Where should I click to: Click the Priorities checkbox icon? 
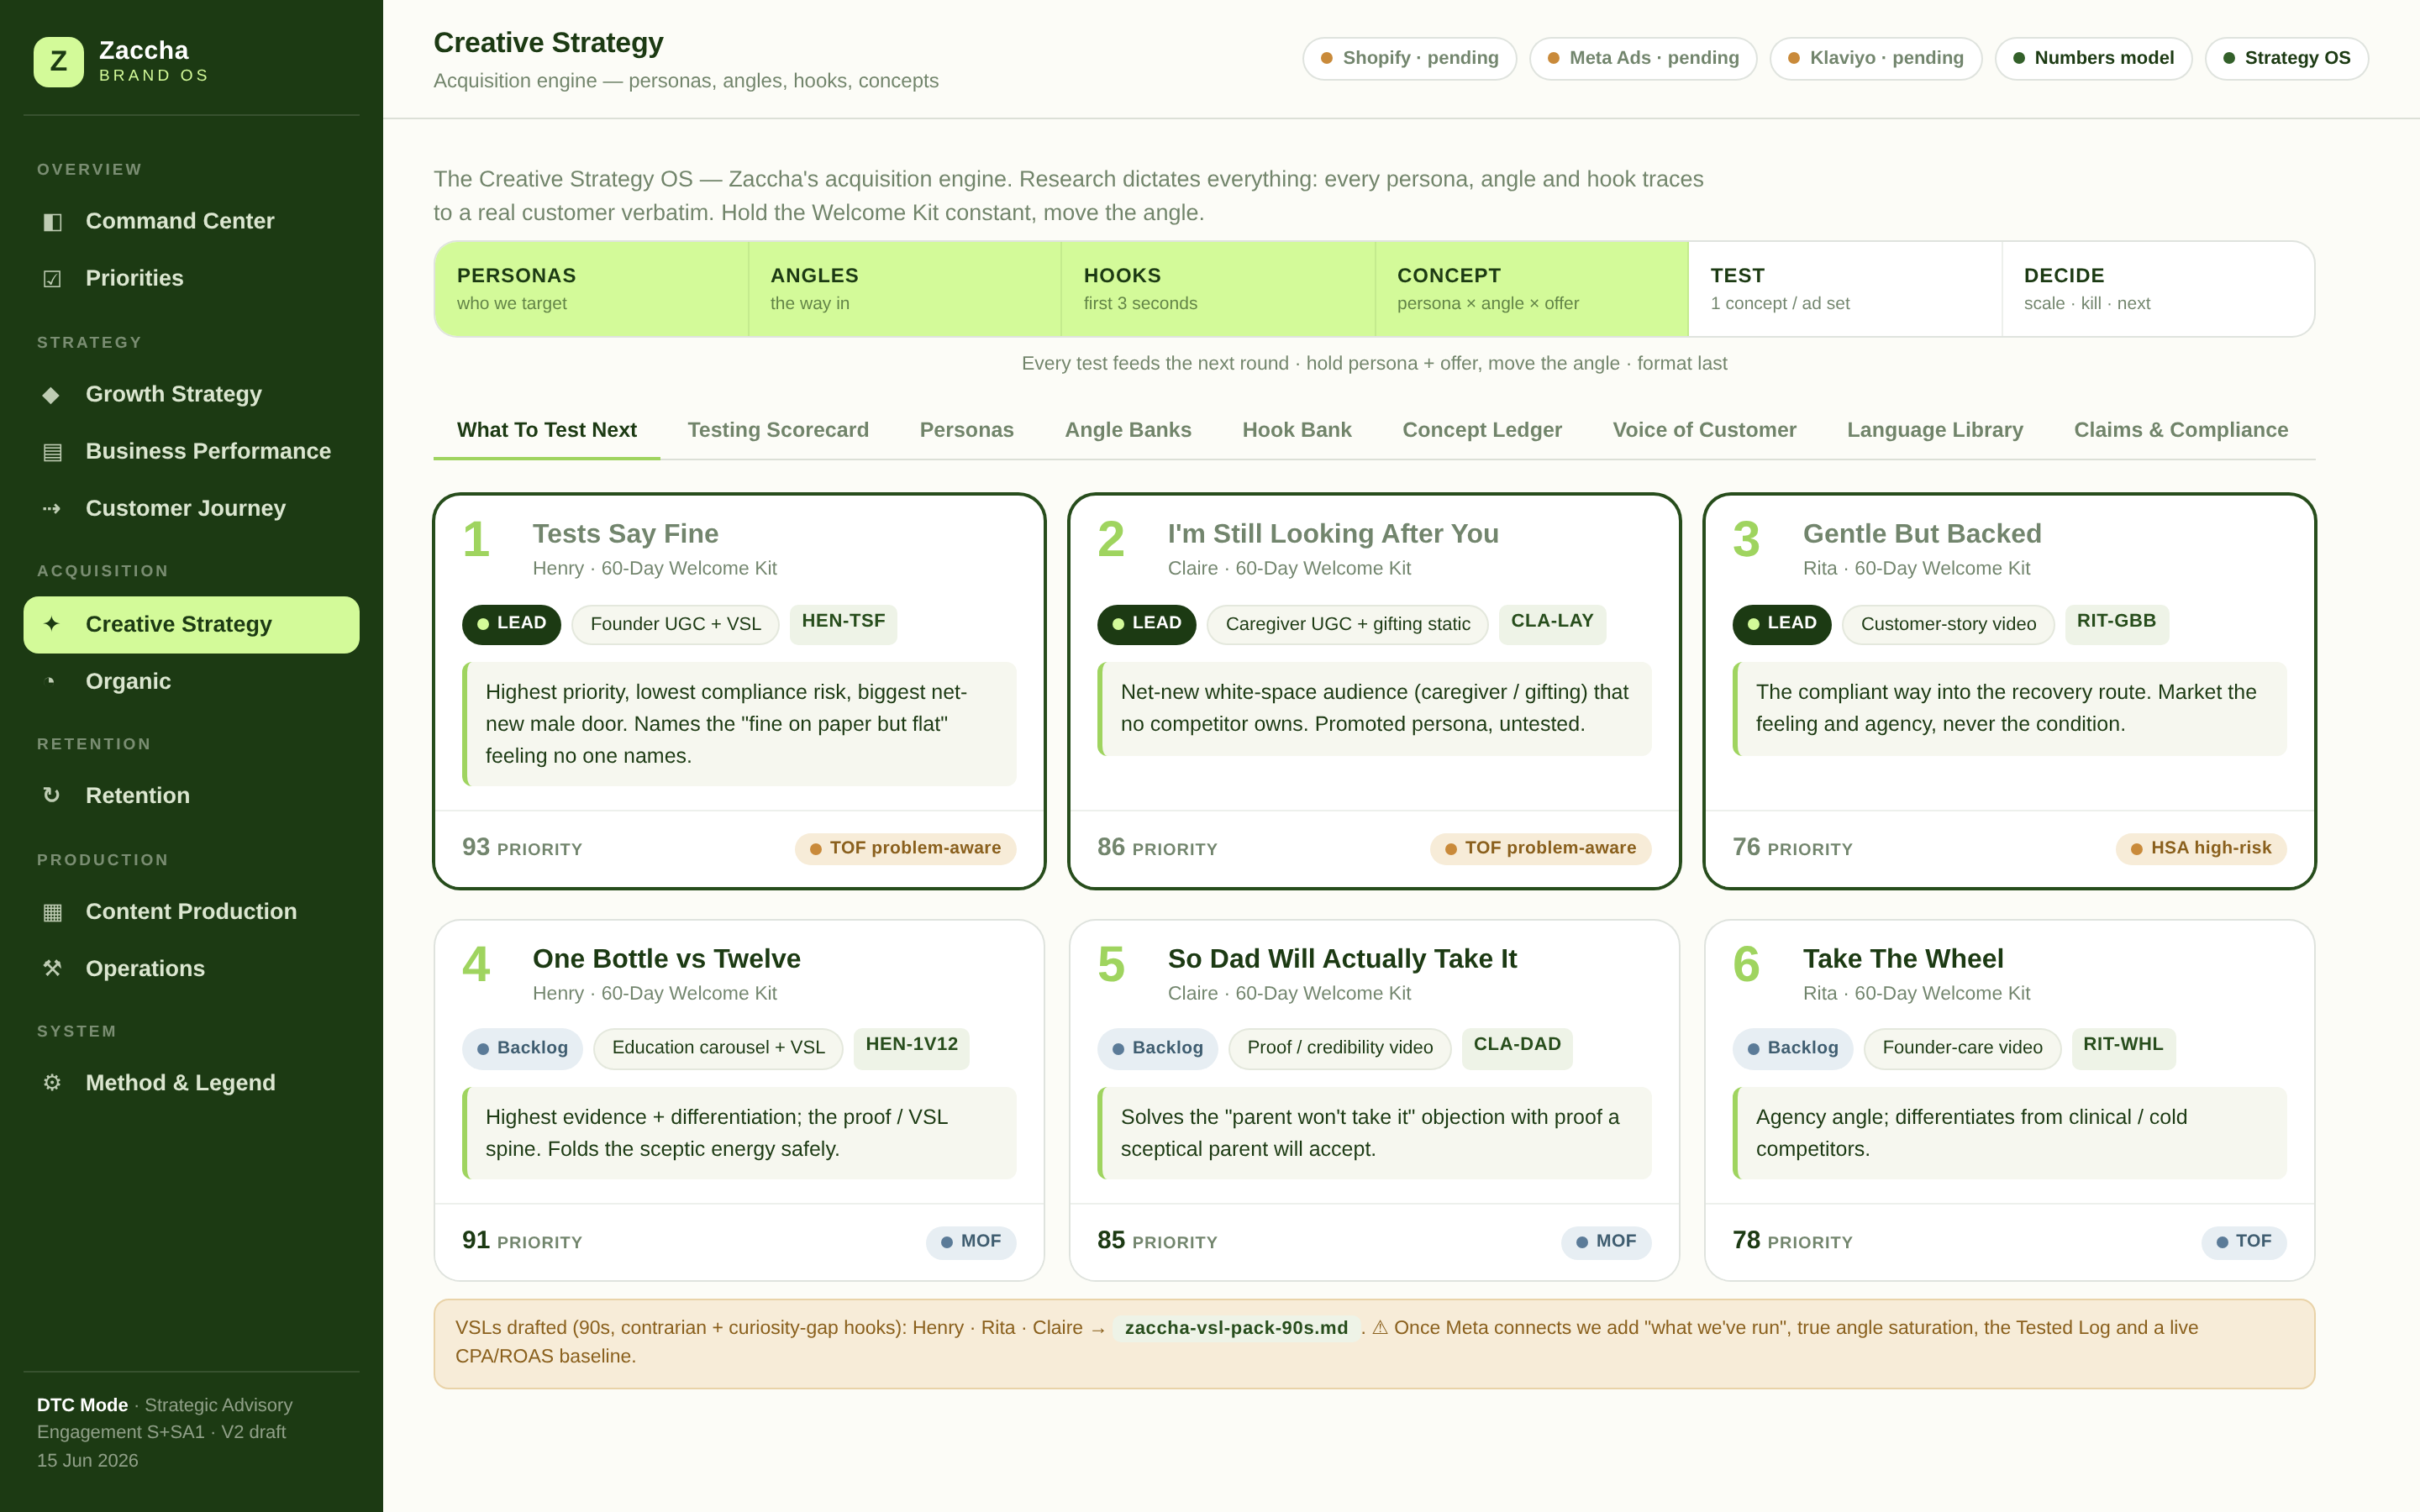coord(52,278)
